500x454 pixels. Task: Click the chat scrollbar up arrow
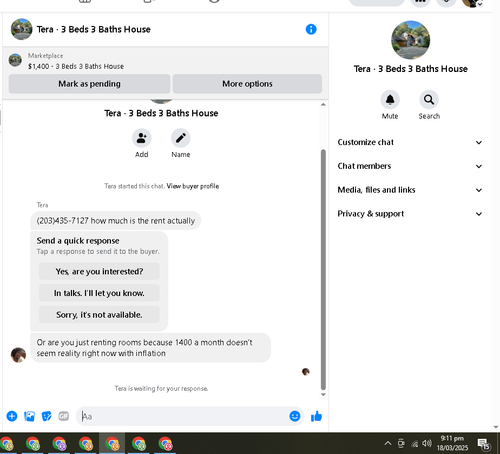pyautogui.click(x=323, y=105)
